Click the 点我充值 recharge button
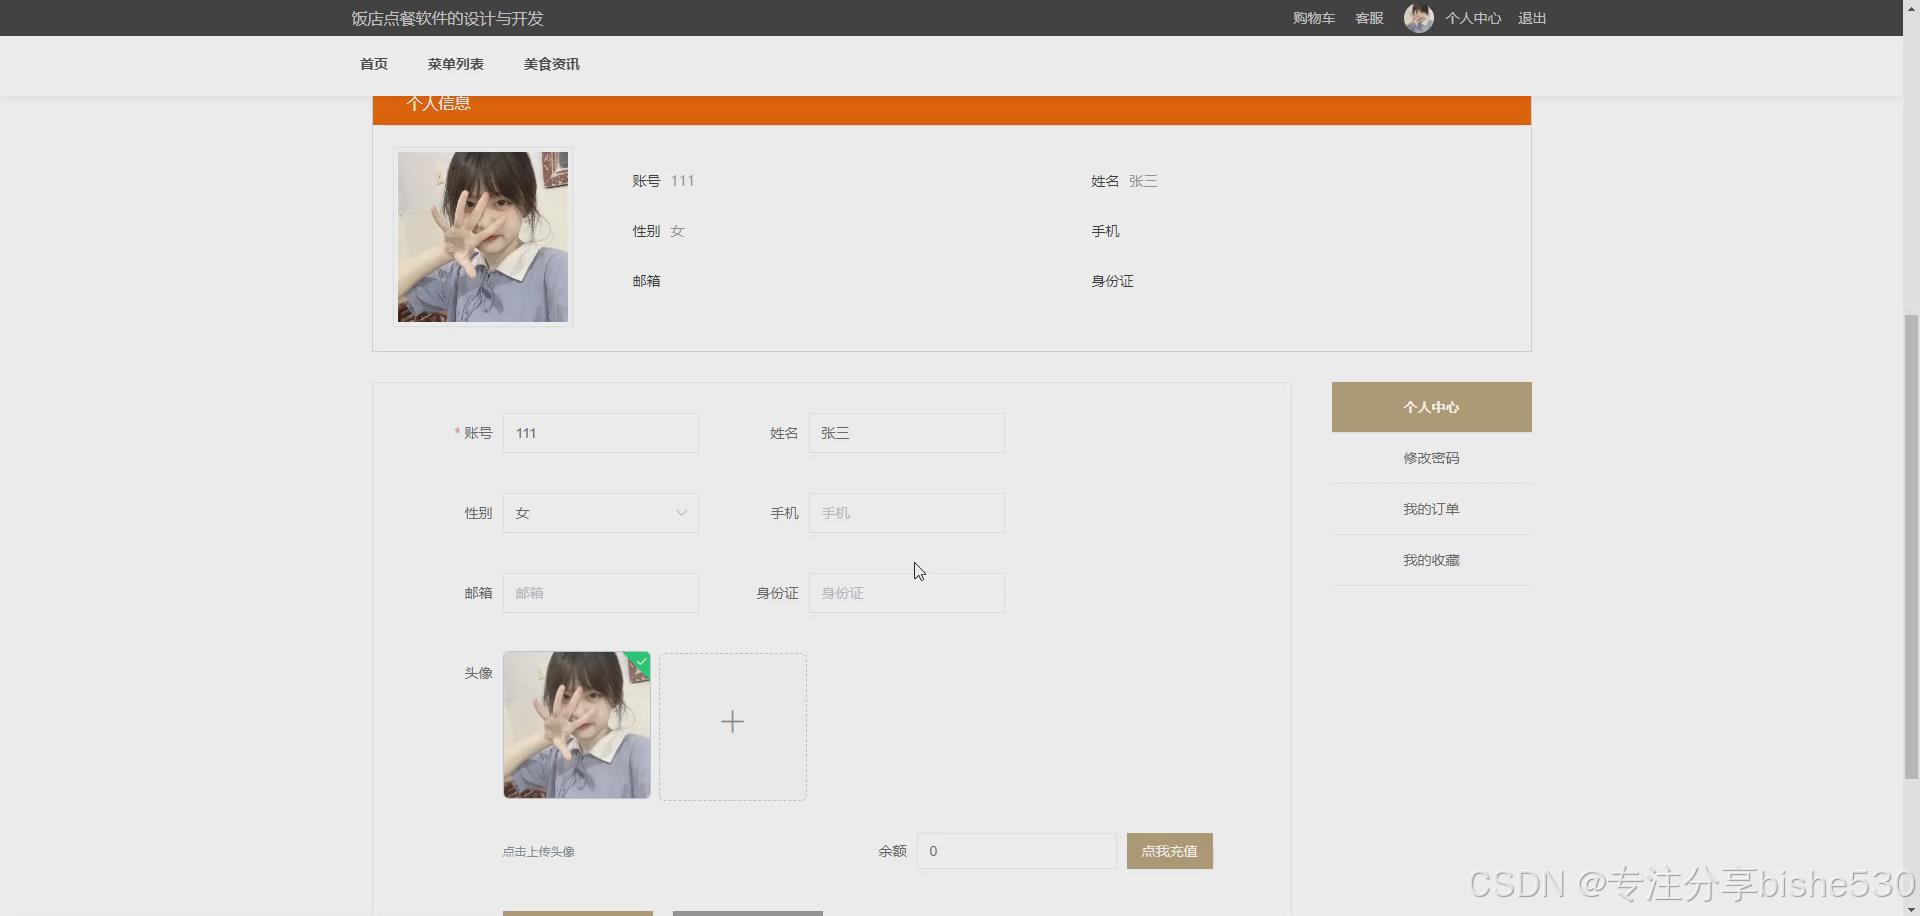The width and height of the screenshot is (1920, 916). click(x=1169, y=851)
